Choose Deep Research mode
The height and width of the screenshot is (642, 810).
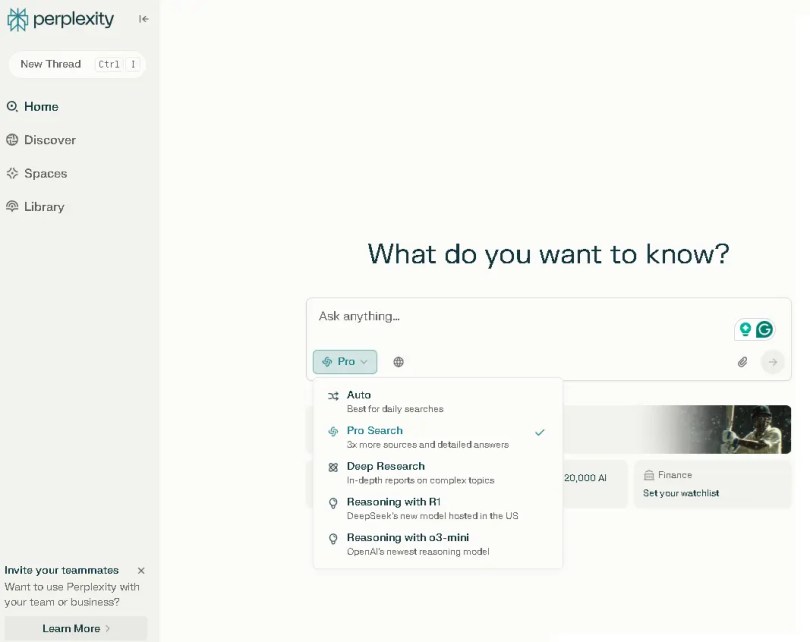pos(438,473)
